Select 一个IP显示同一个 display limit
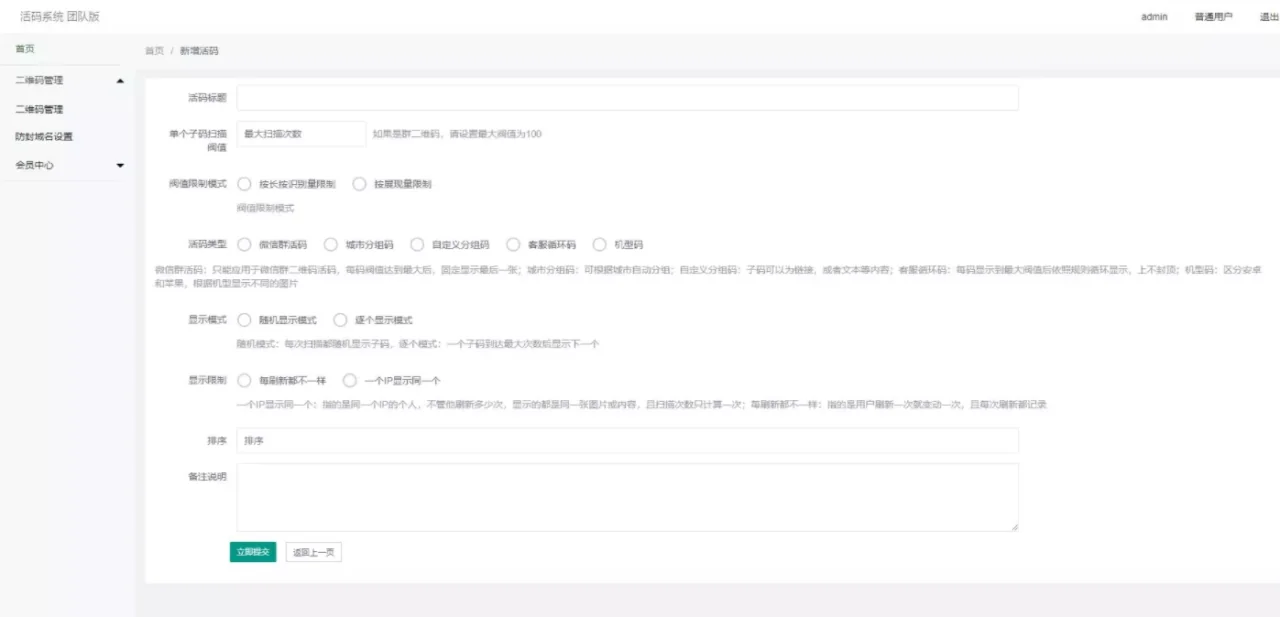The width and height of the screenshot is (1280, 617). click(350, 380)
